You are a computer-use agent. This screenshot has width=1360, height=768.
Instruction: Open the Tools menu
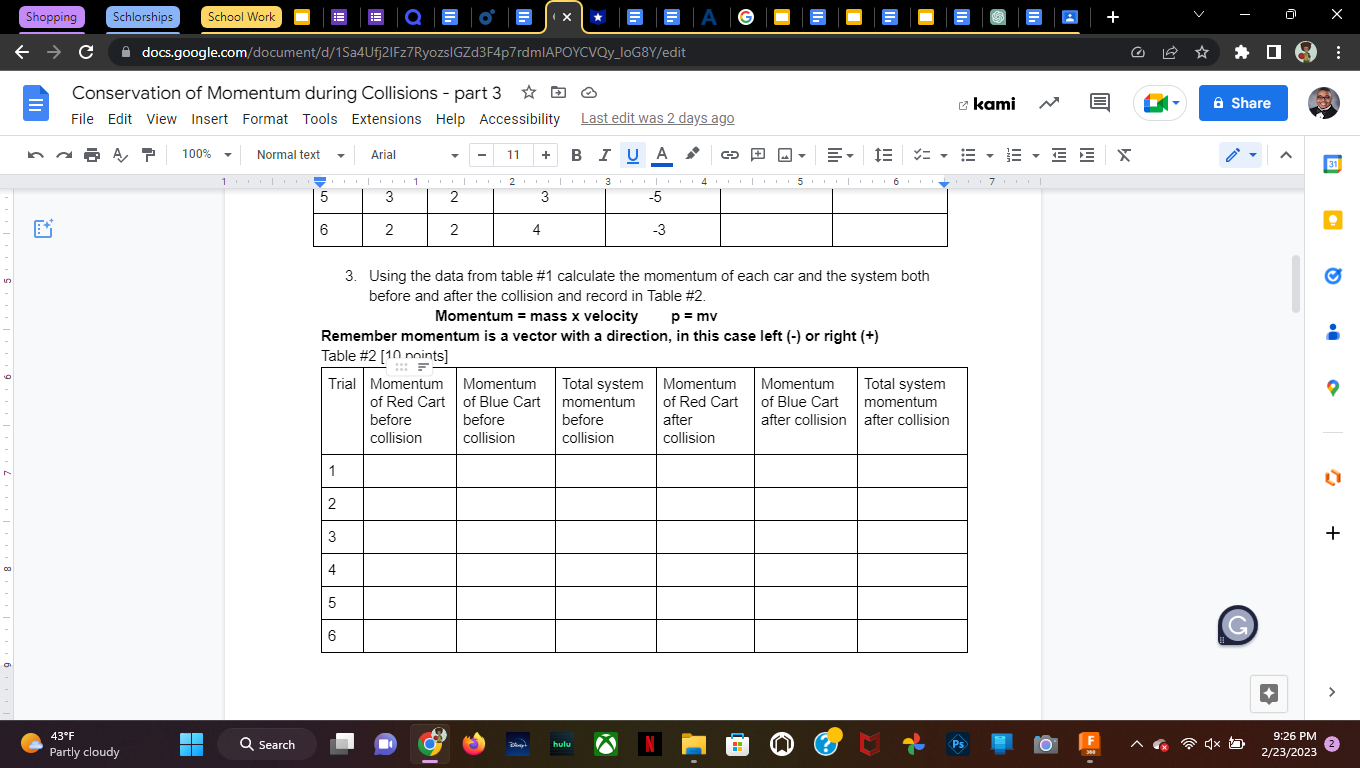pyautogui.click(x=320, y=119)
